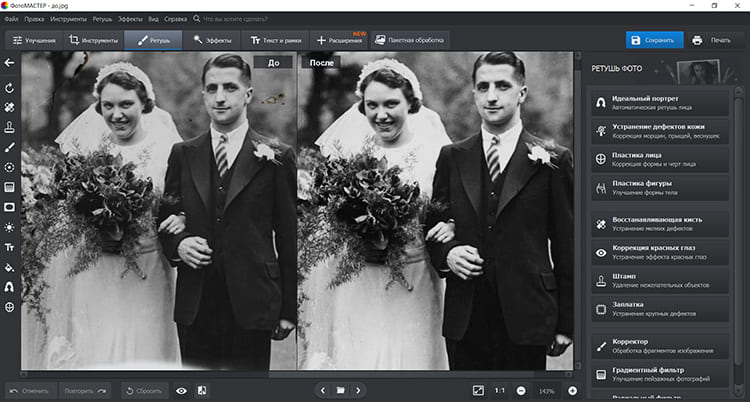The image size is (750, 402).
Task: Open the Расширения tab marked NEW
Action: [x=339, y=40]
